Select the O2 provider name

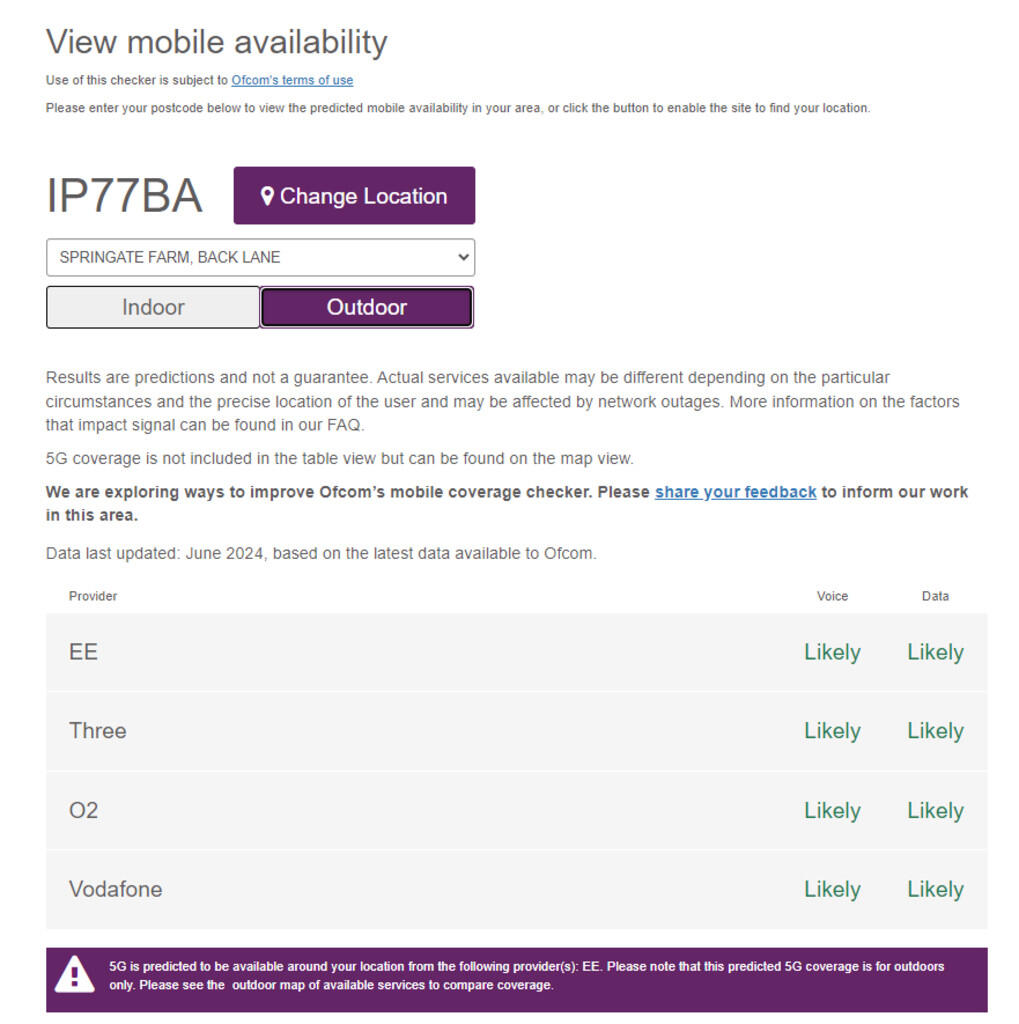point(84,810)
